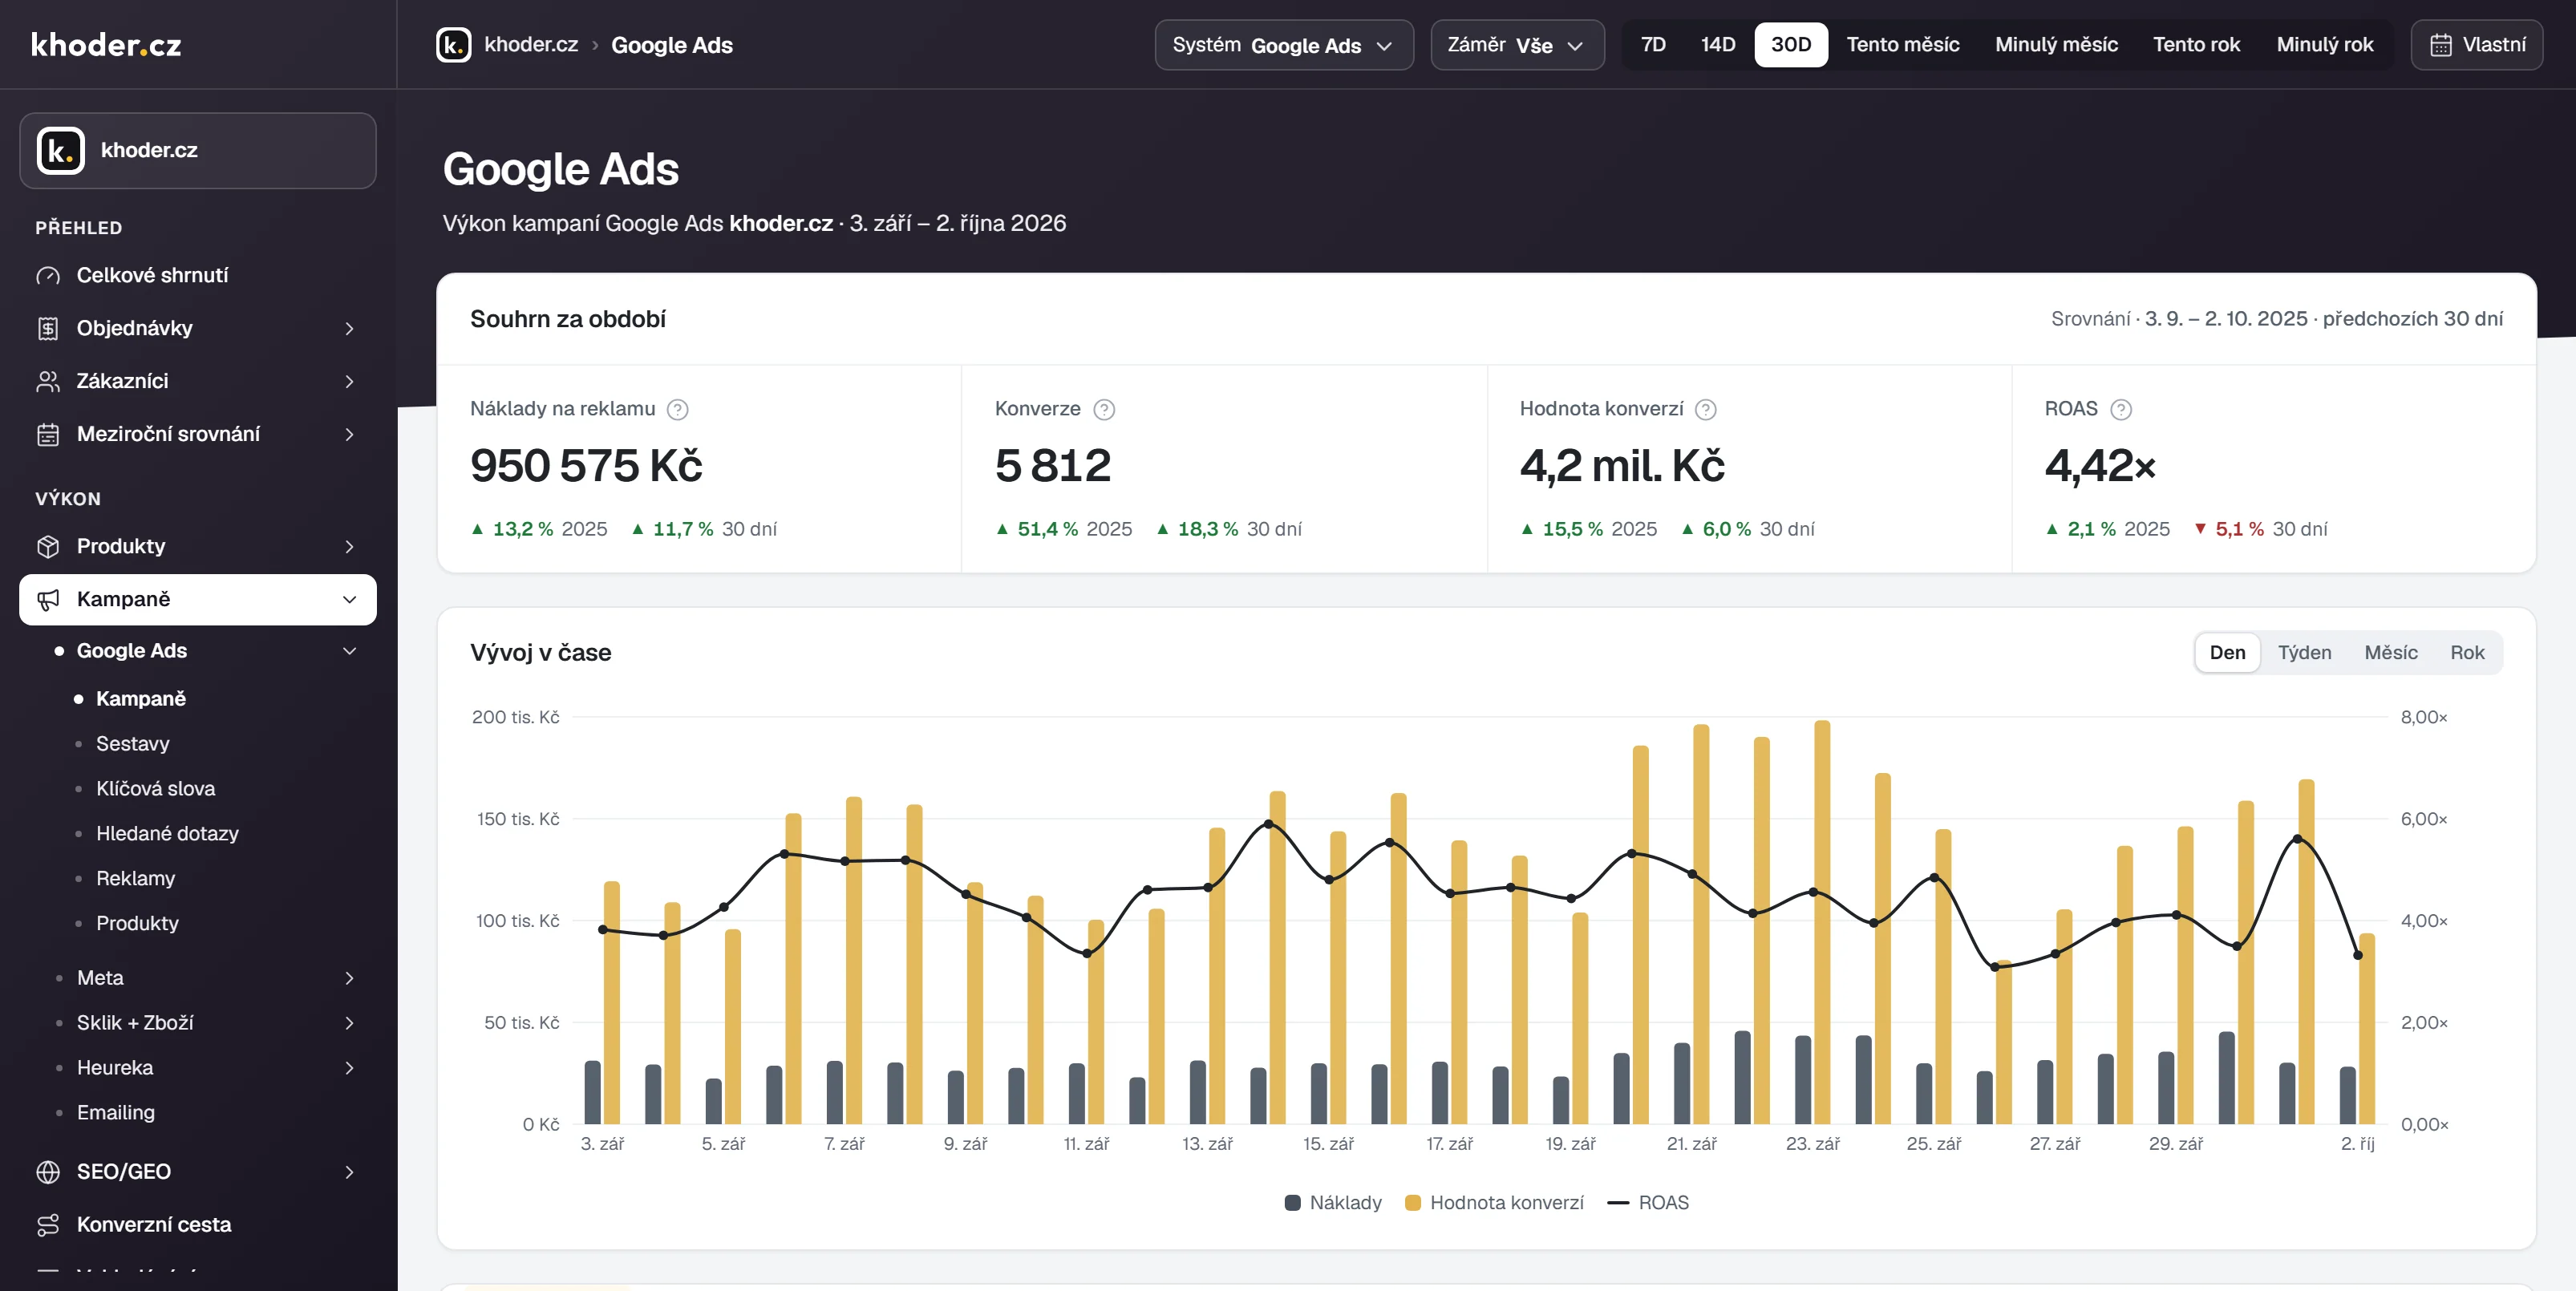The image size is (2576, 1291).
Task: Switch chart granularity to Týden
Action: tap(2304, 652)
